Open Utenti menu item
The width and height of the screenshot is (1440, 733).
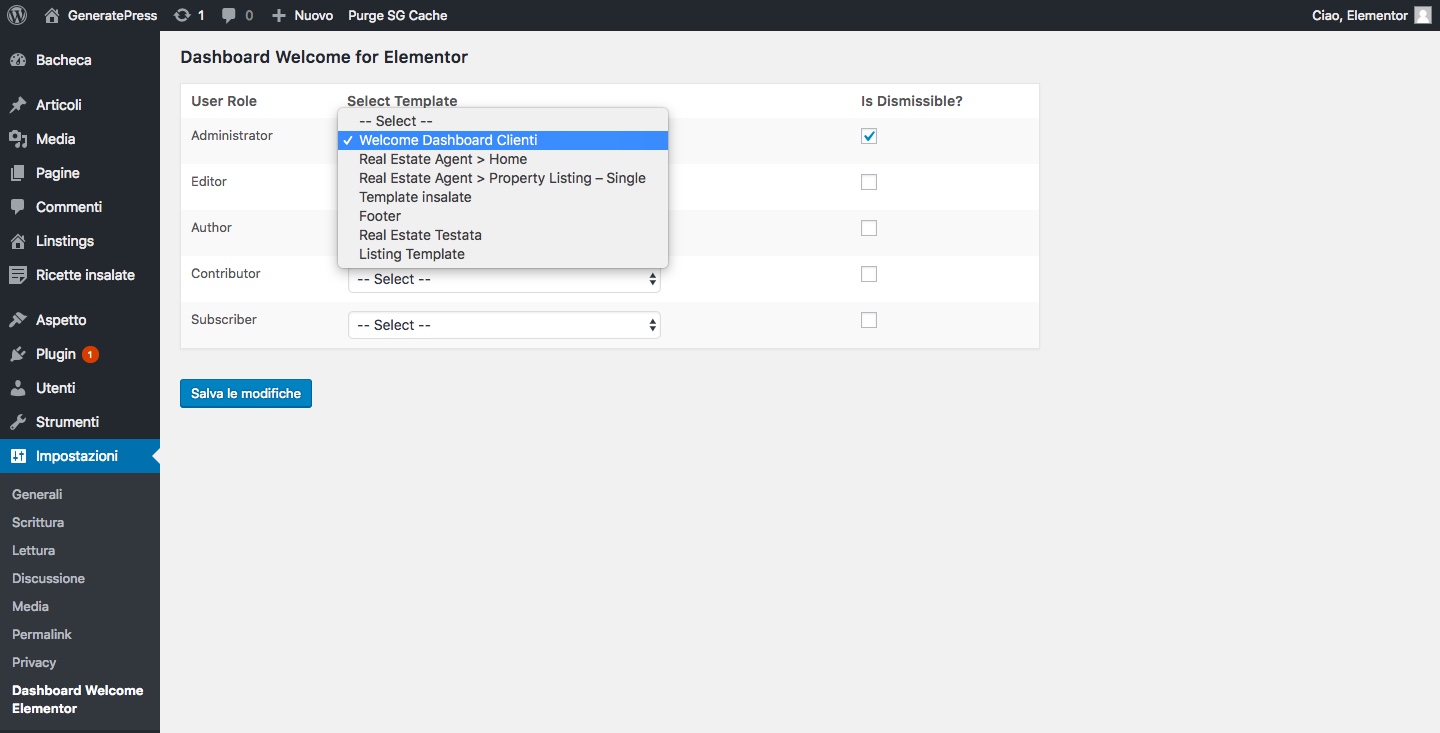coord(80,388)
